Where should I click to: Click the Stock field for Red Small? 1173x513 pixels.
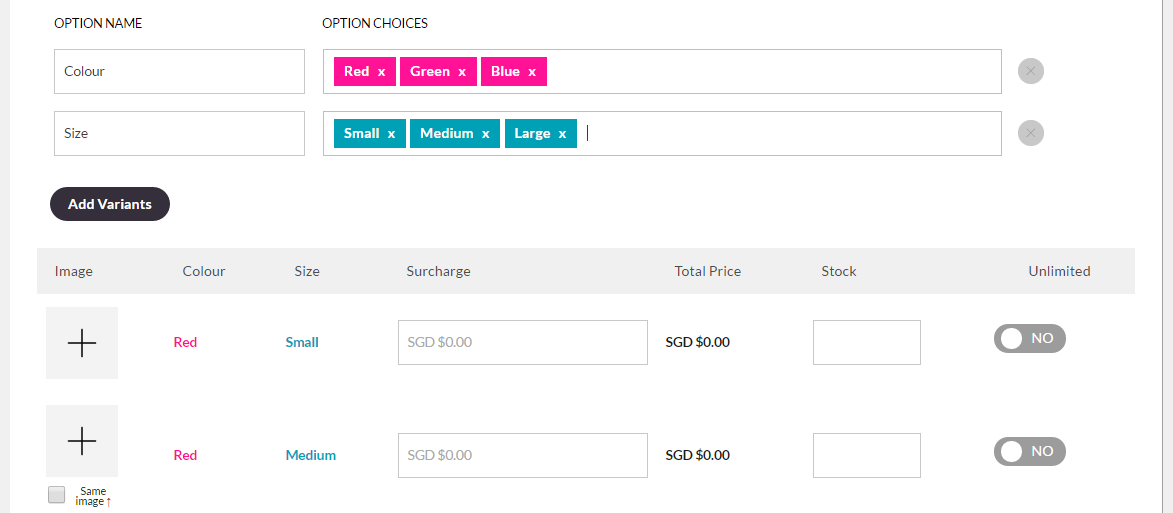(866, 343)
